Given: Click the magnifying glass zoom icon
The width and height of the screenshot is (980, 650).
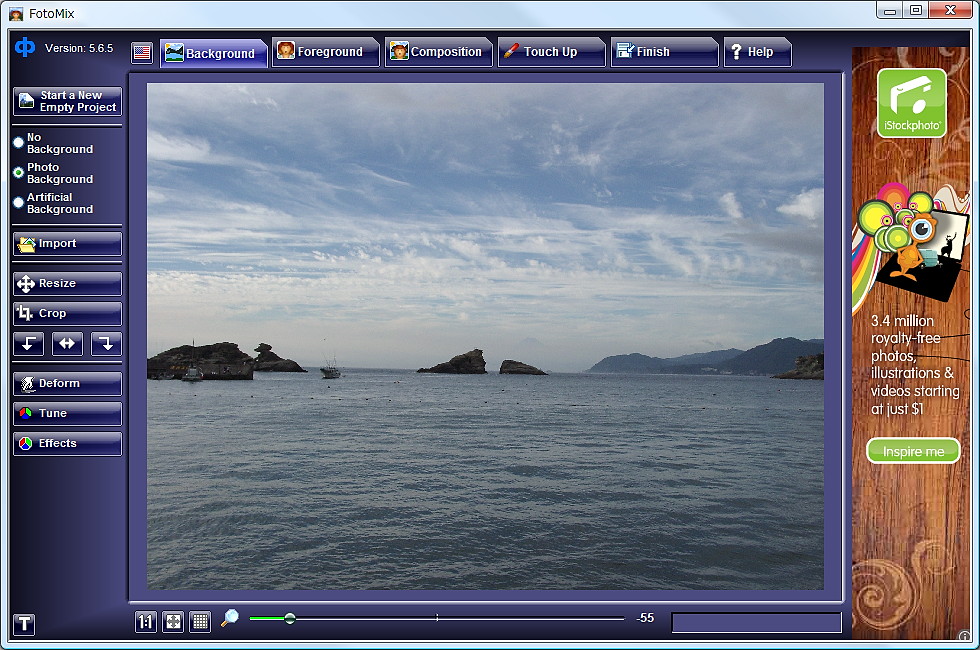Looking at the screenshot, I should [x=229, y=618].
